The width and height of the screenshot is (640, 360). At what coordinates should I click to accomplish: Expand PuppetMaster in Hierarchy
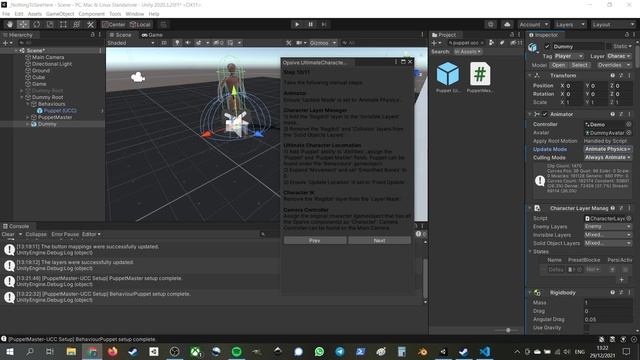28,117
